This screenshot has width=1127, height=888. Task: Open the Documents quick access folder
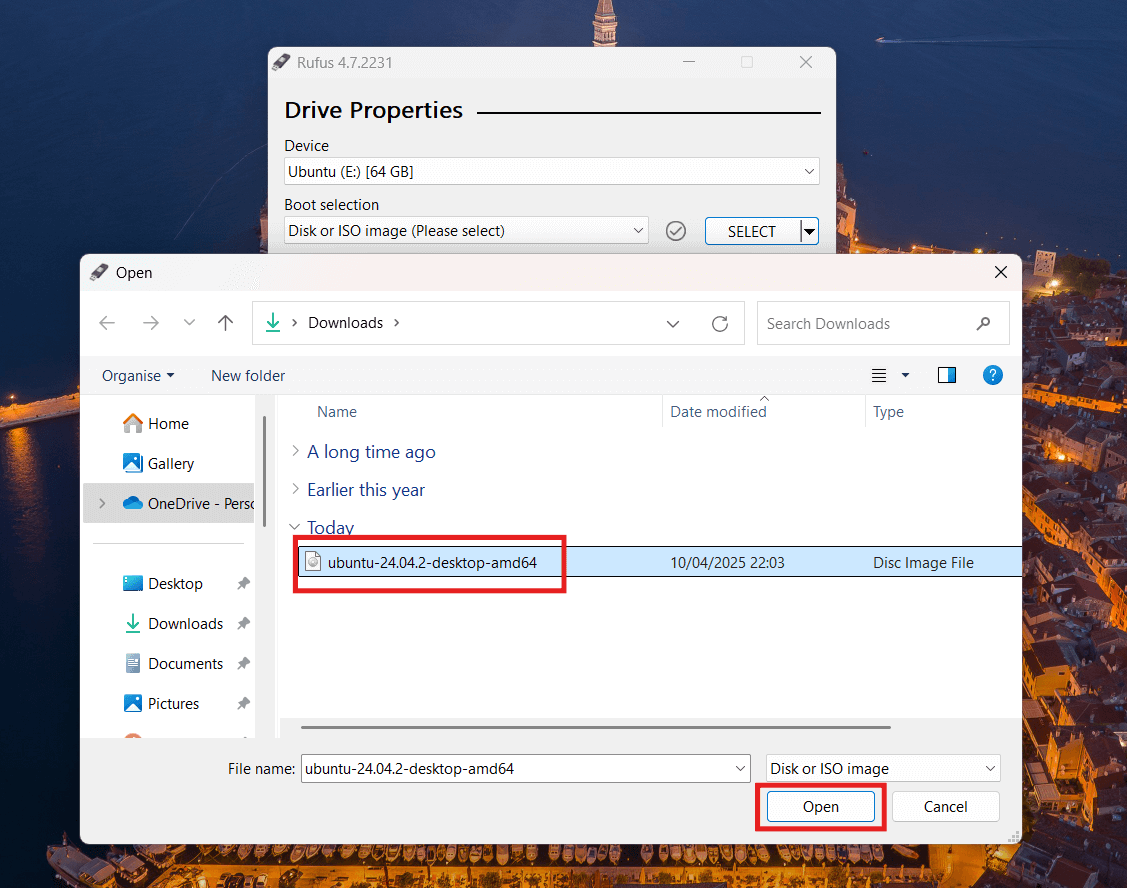tap(173, 663)
